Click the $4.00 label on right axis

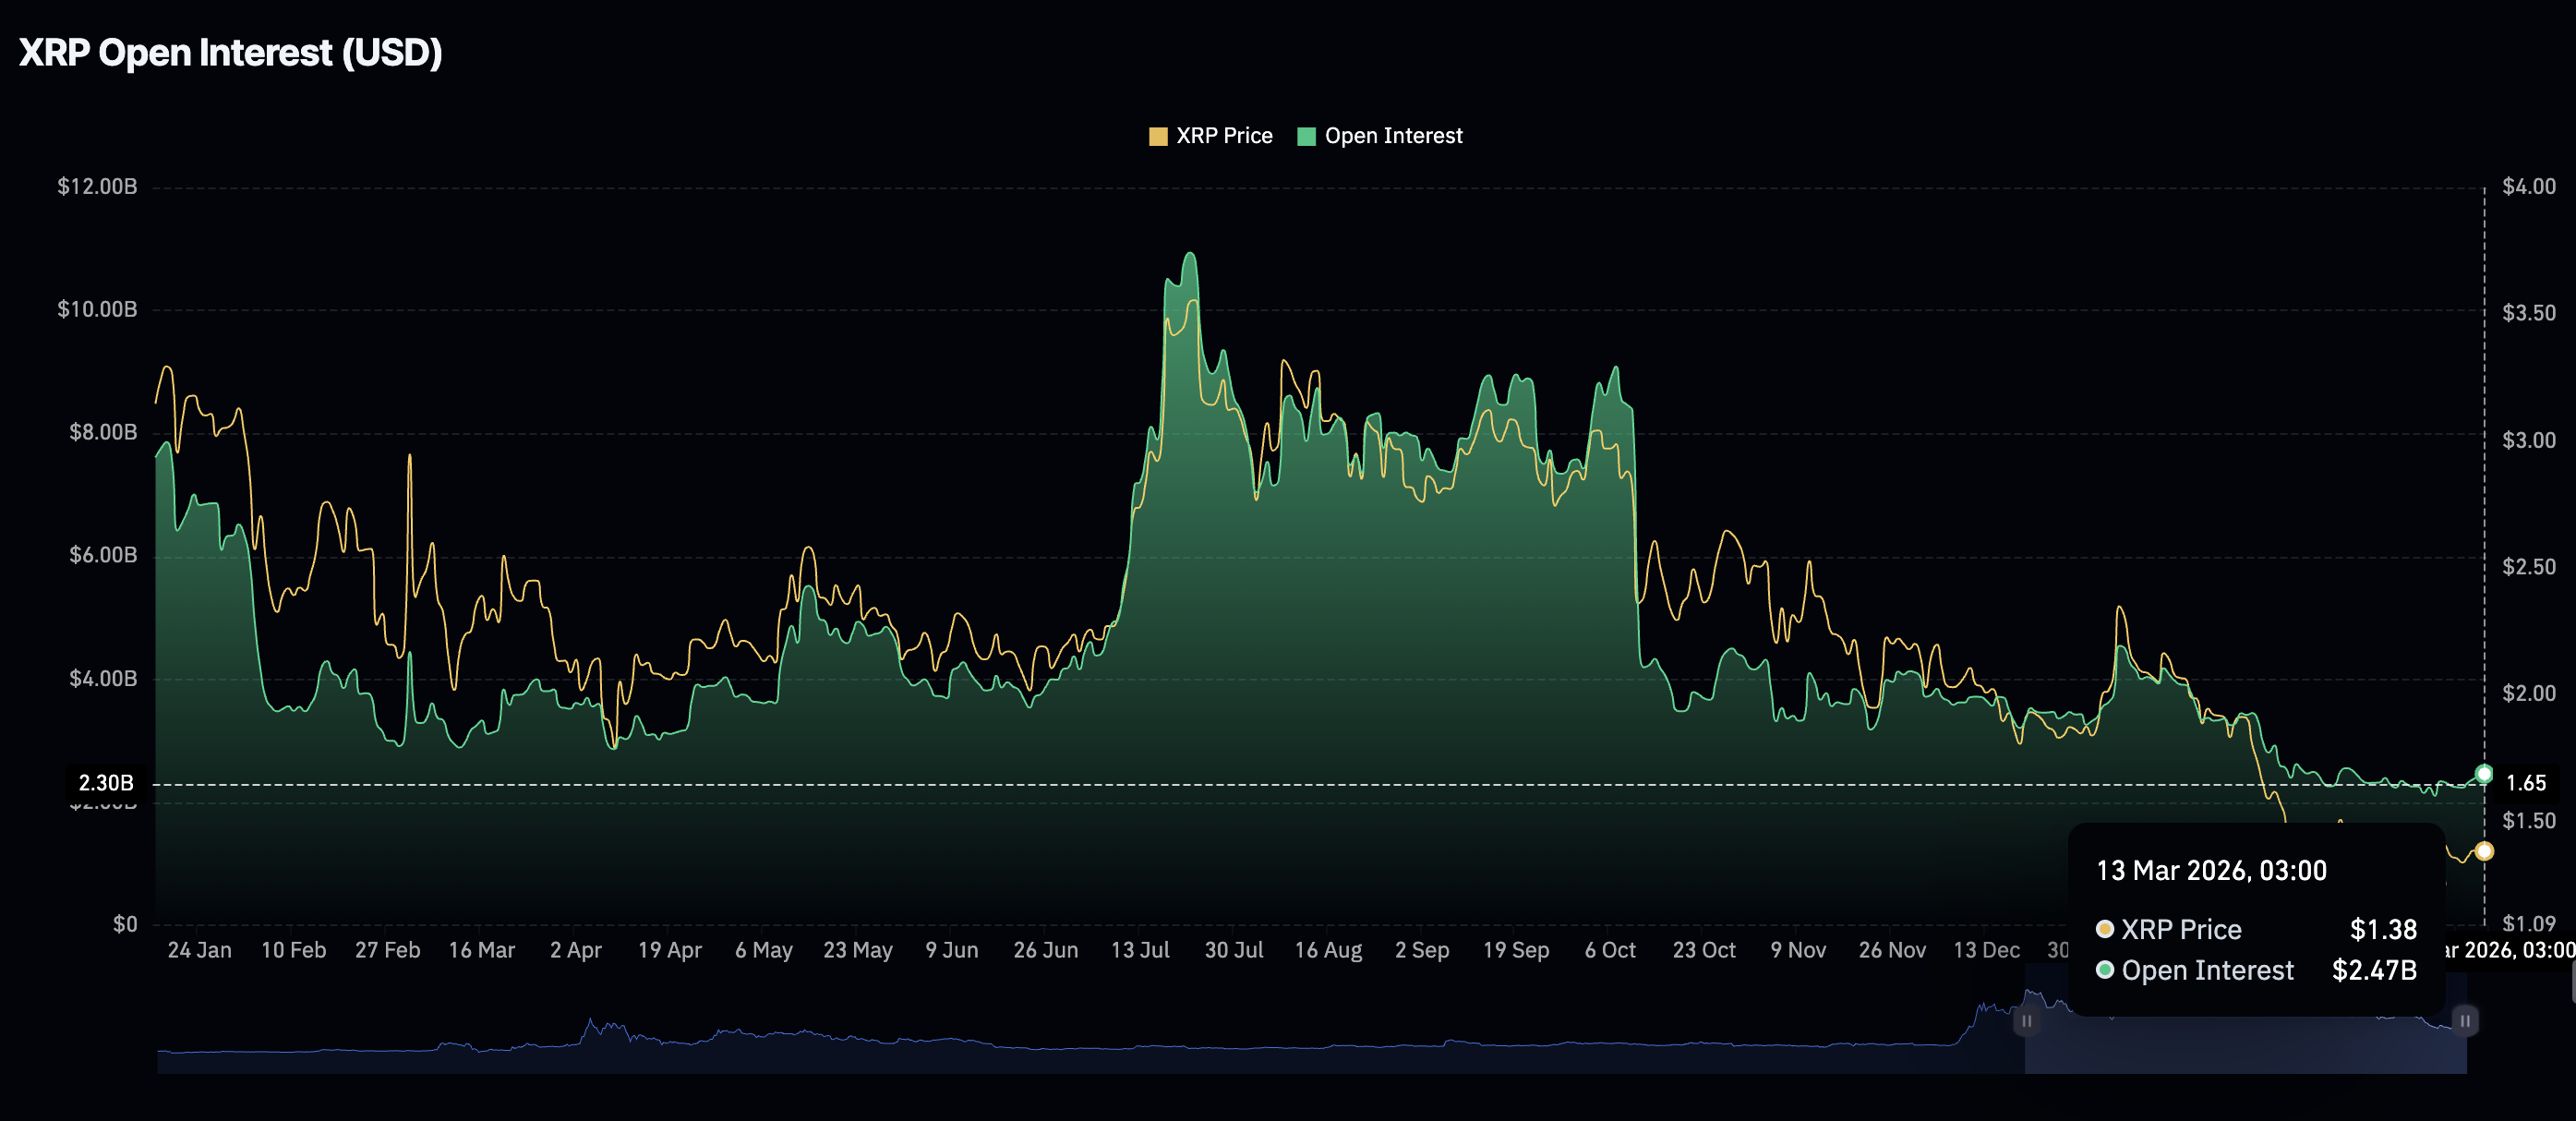pyautogui.click(x=2528, y=187)
